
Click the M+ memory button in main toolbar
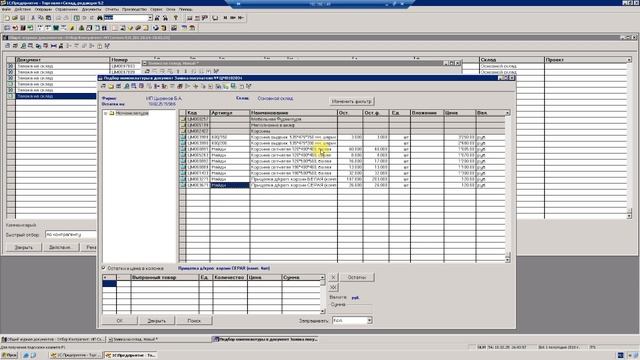233,18
